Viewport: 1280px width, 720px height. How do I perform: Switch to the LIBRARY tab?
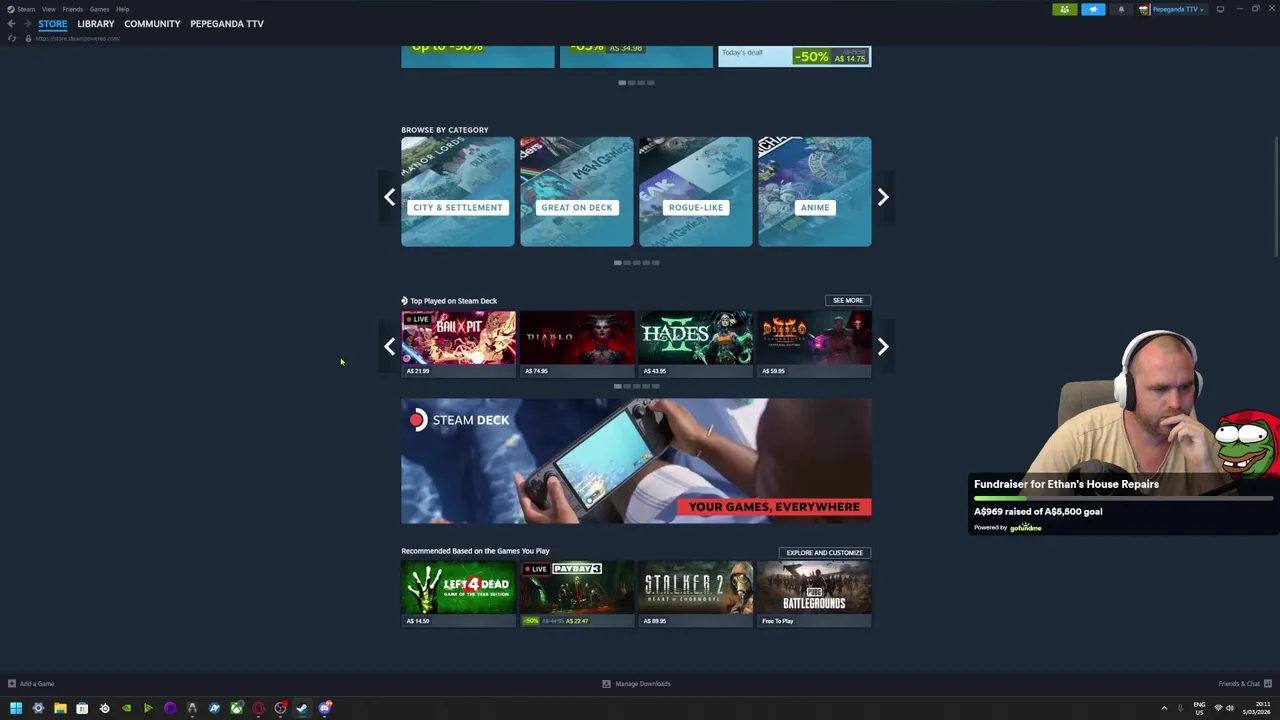click(96, 24)
